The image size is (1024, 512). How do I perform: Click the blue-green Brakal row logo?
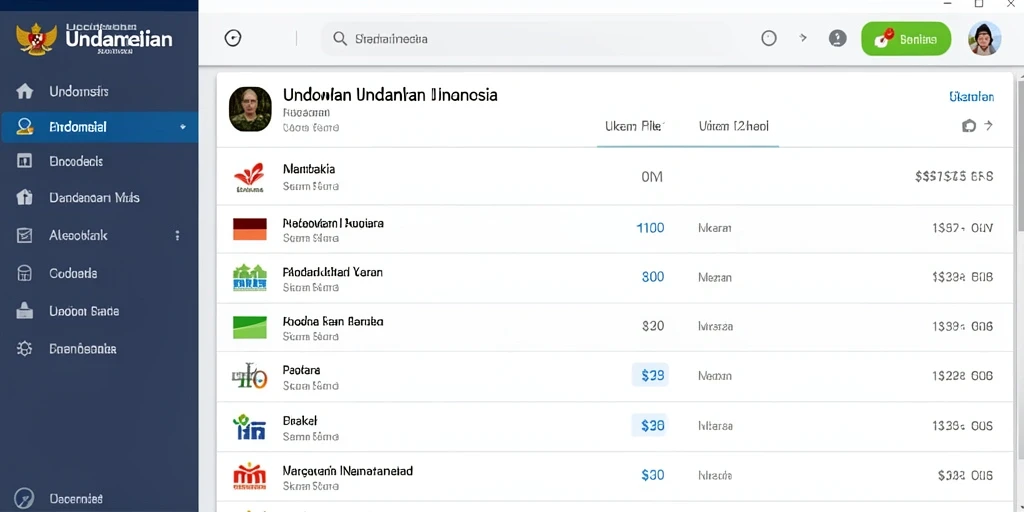(249, 426)
